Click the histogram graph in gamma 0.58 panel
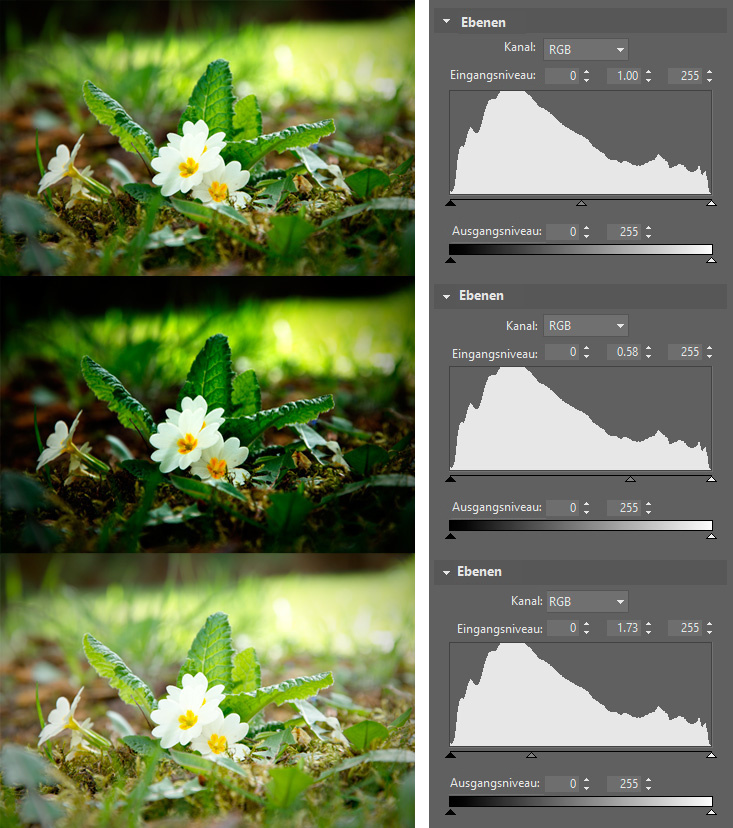Viewport: 733px width, 828px height. click(x=580, y=418)
